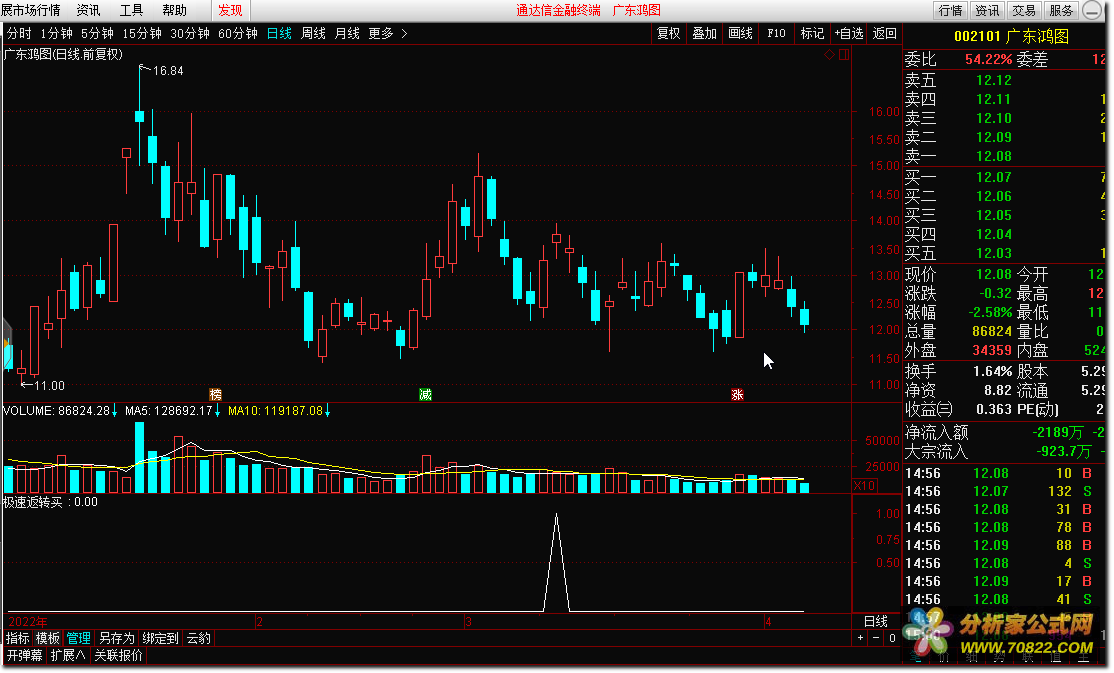This screenshot has width=1114, height=673.
Task: Click the down arrow after the MA5 value
Action: pyautogui.click(x=217, y=411)
